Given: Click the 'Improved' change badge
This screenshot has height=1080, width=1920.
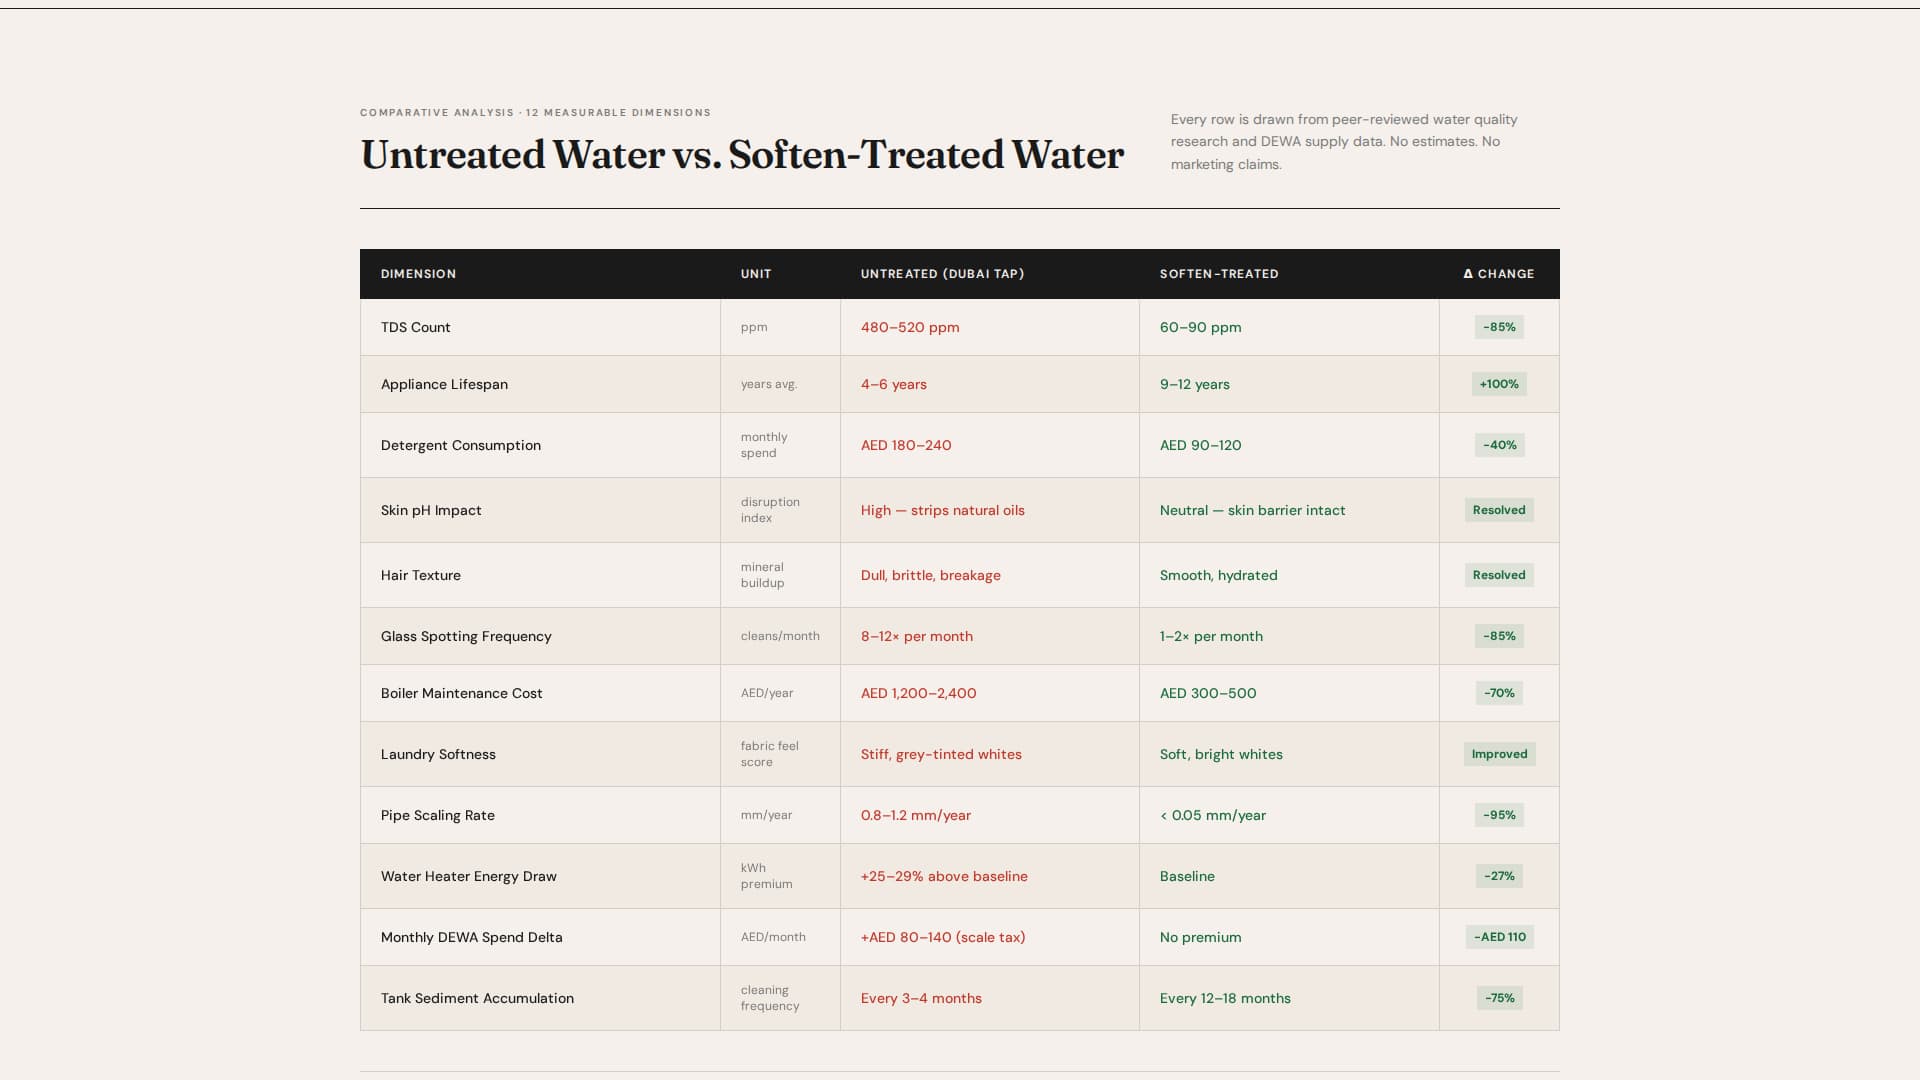Looking at the screenshot, I should click(1499, 754).
